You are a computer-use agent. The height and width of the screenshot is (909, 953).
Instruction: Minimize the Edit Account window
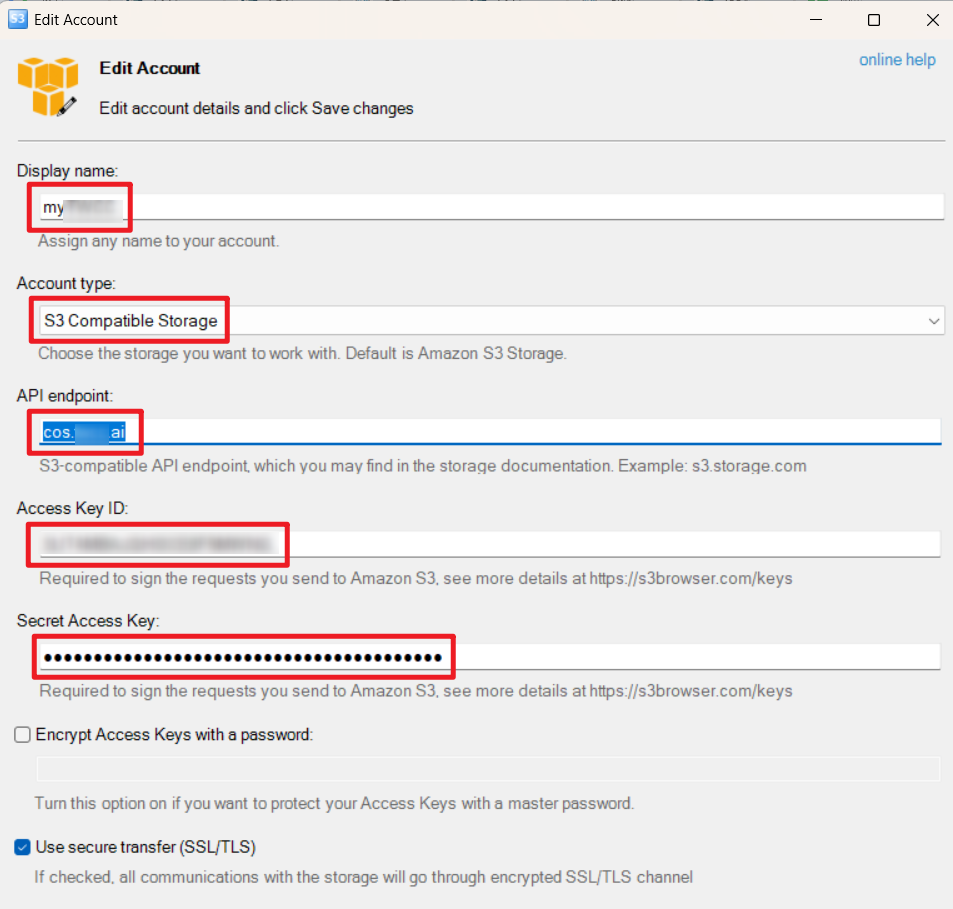(816, 19)
